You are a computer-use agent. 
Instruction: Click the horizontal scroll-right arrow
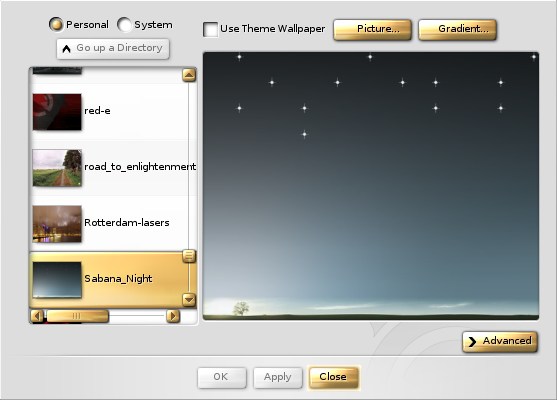173,316
